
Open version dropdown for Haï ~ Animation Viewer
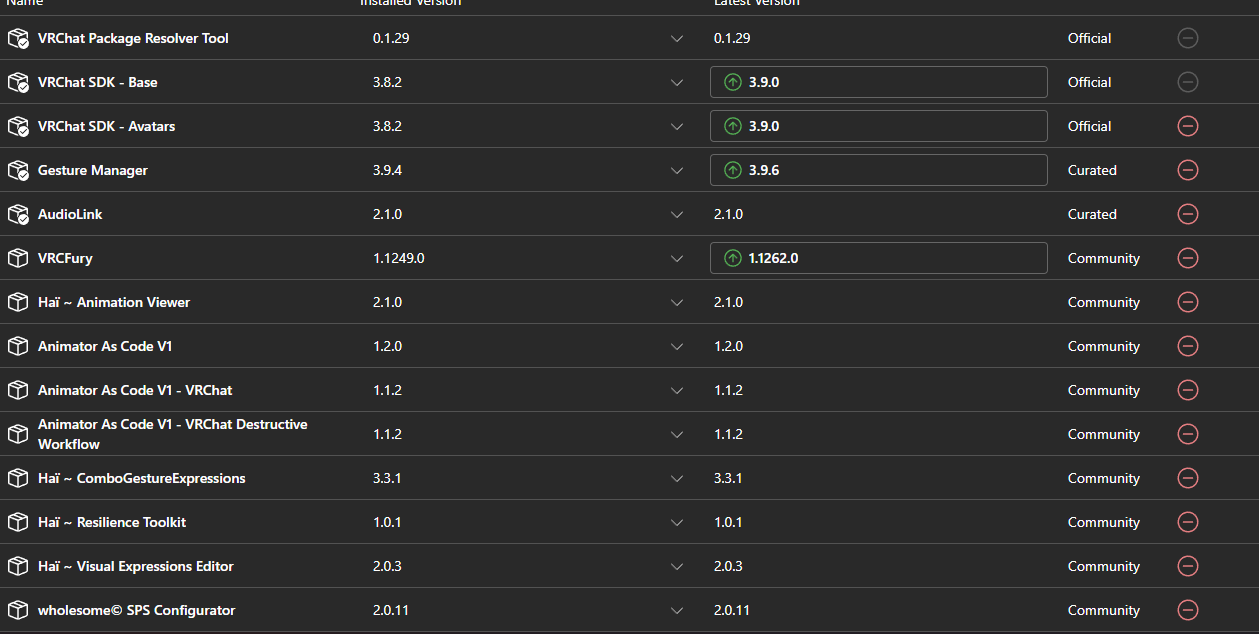pyautogui.click(x=677, y=302)
